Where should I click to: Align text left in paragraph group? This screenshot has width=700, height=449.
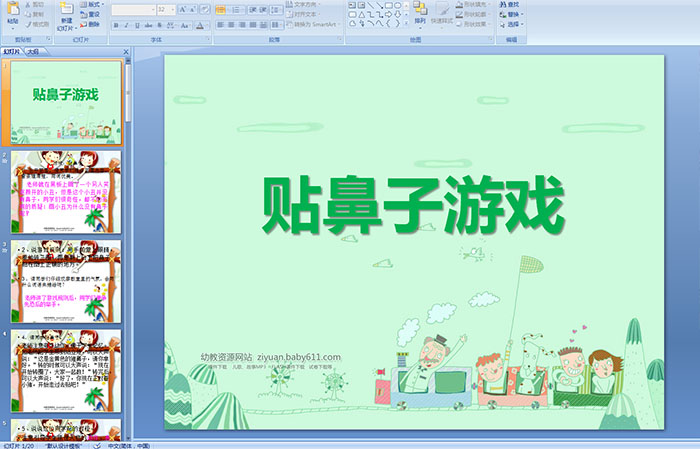coord(220,25)
